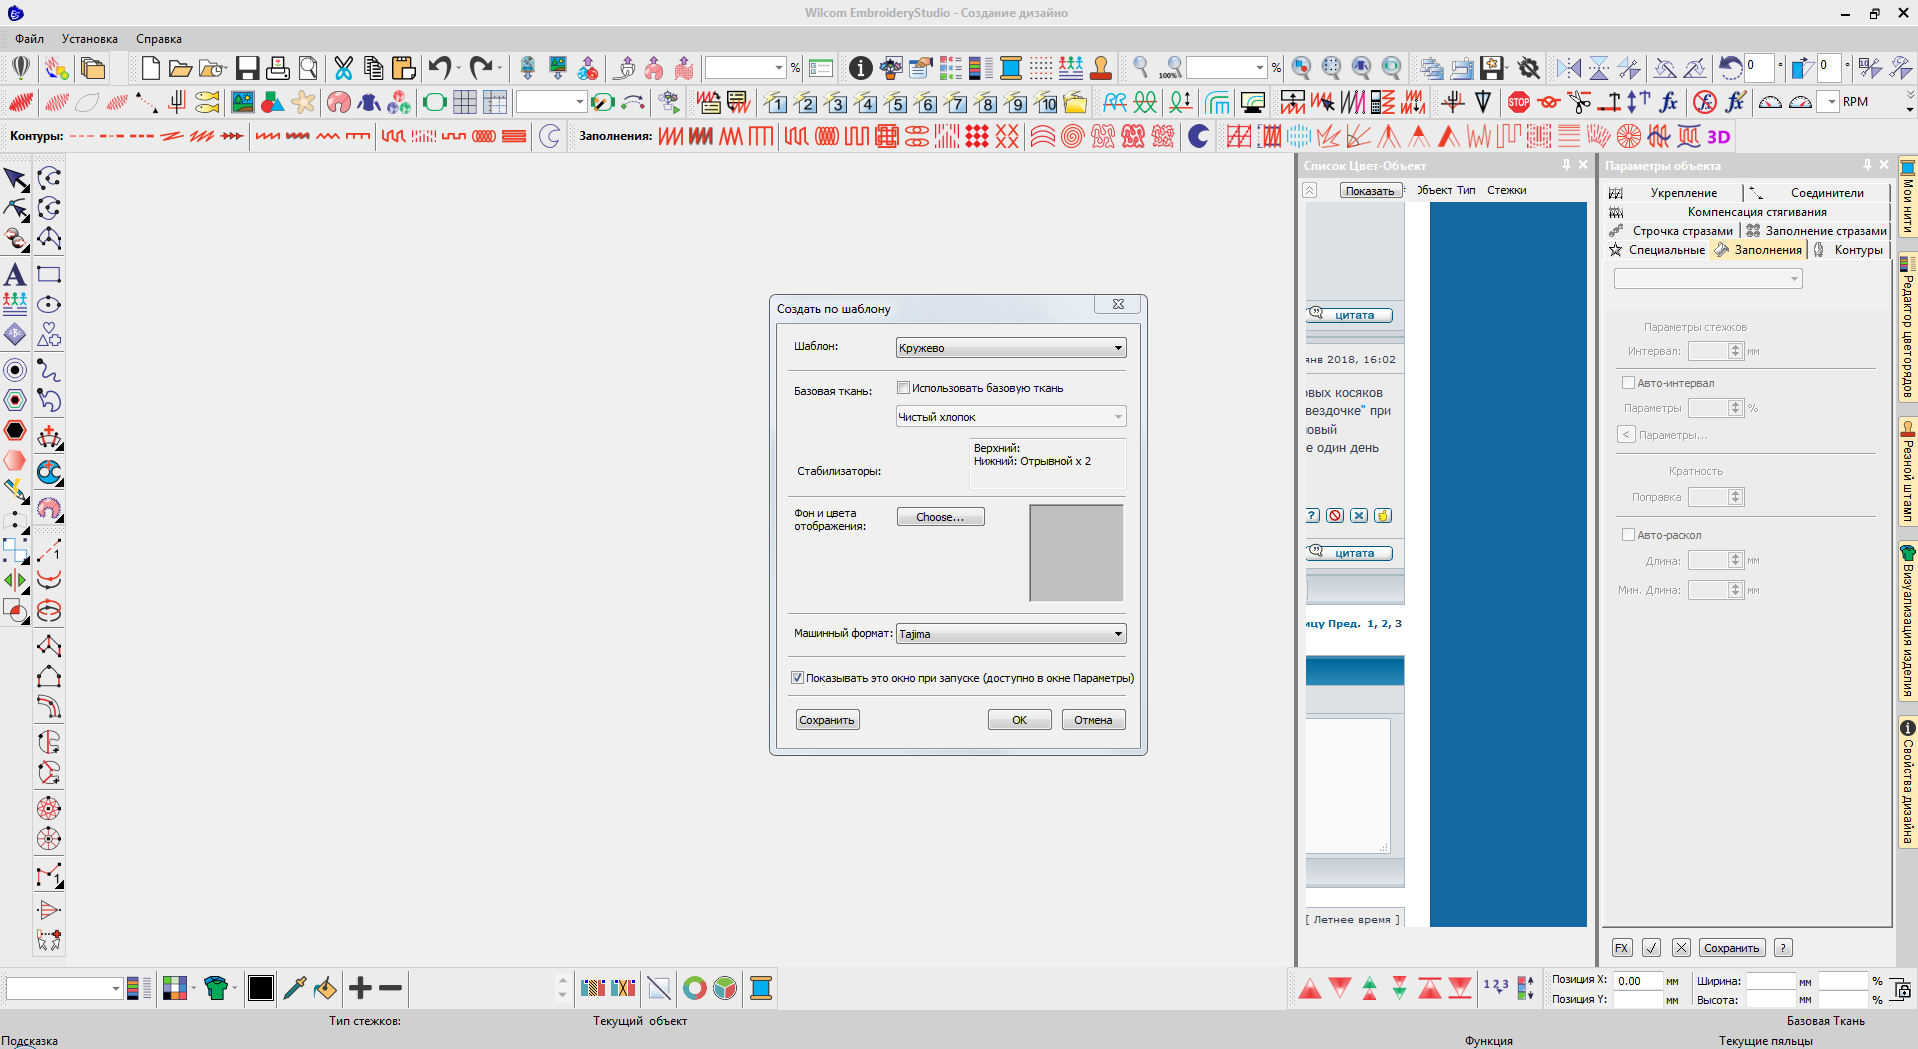Click the green T-shirt product icon
The width and height of the screenshot is (1918, 1049).
coord(215,988)
